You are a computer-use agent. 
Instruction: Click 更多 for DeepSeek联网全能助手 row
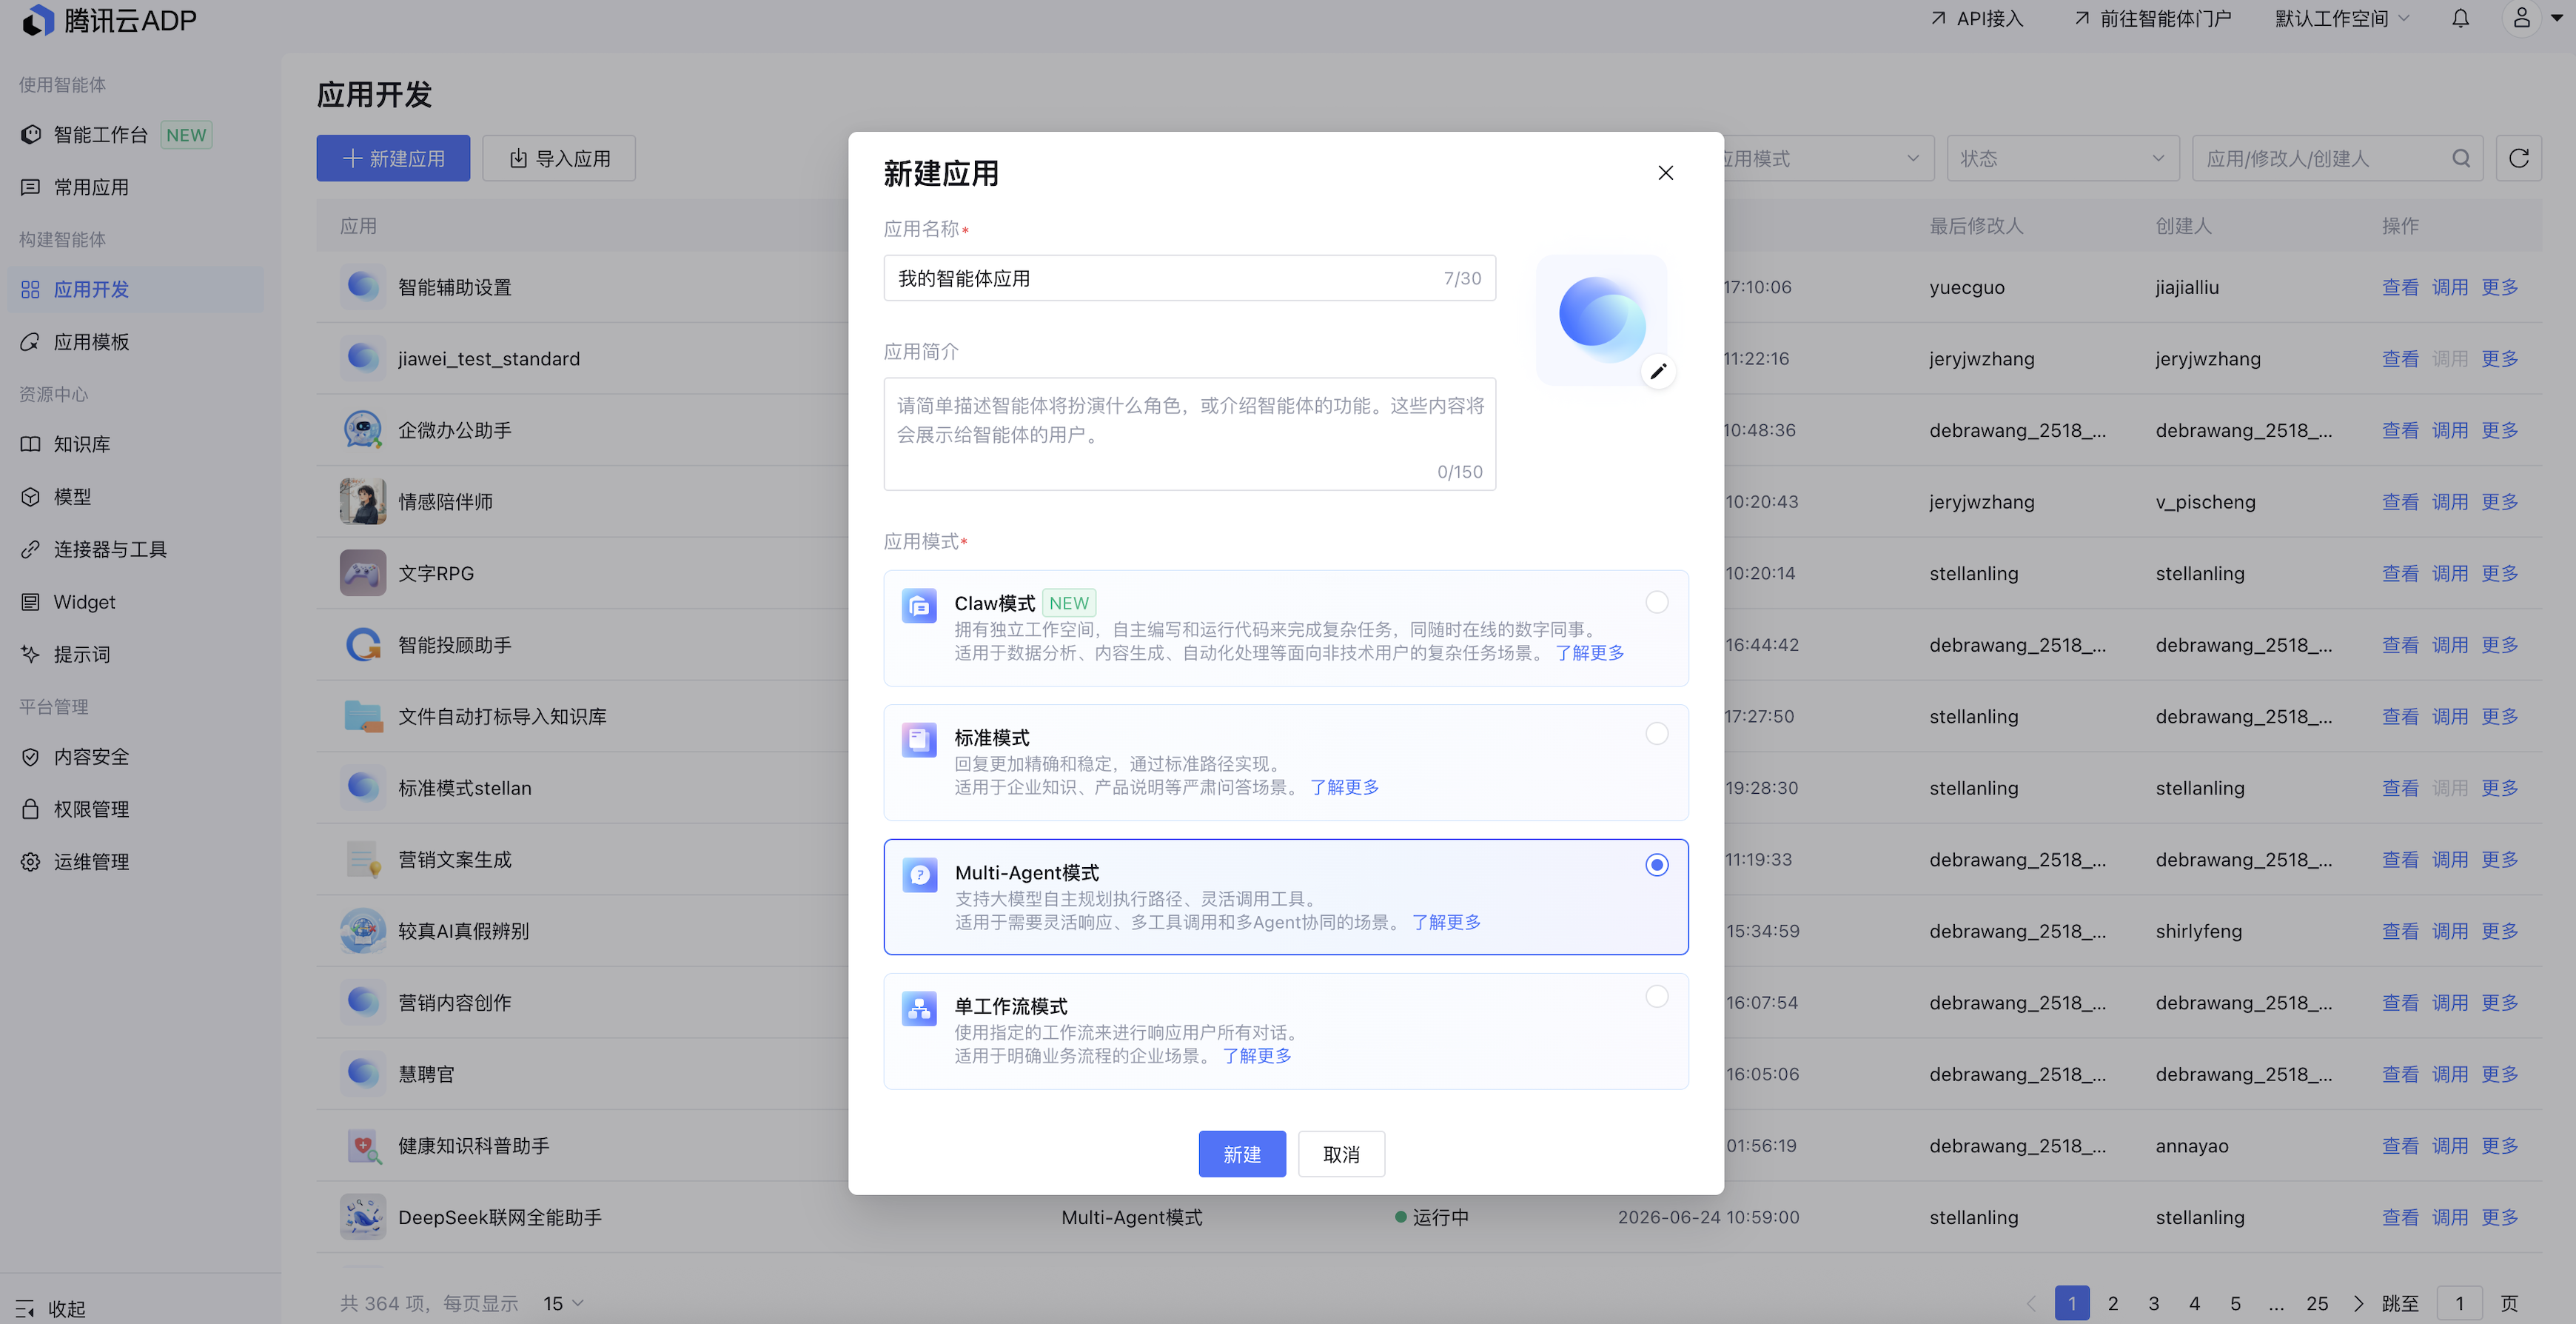coord(2499,1217)
